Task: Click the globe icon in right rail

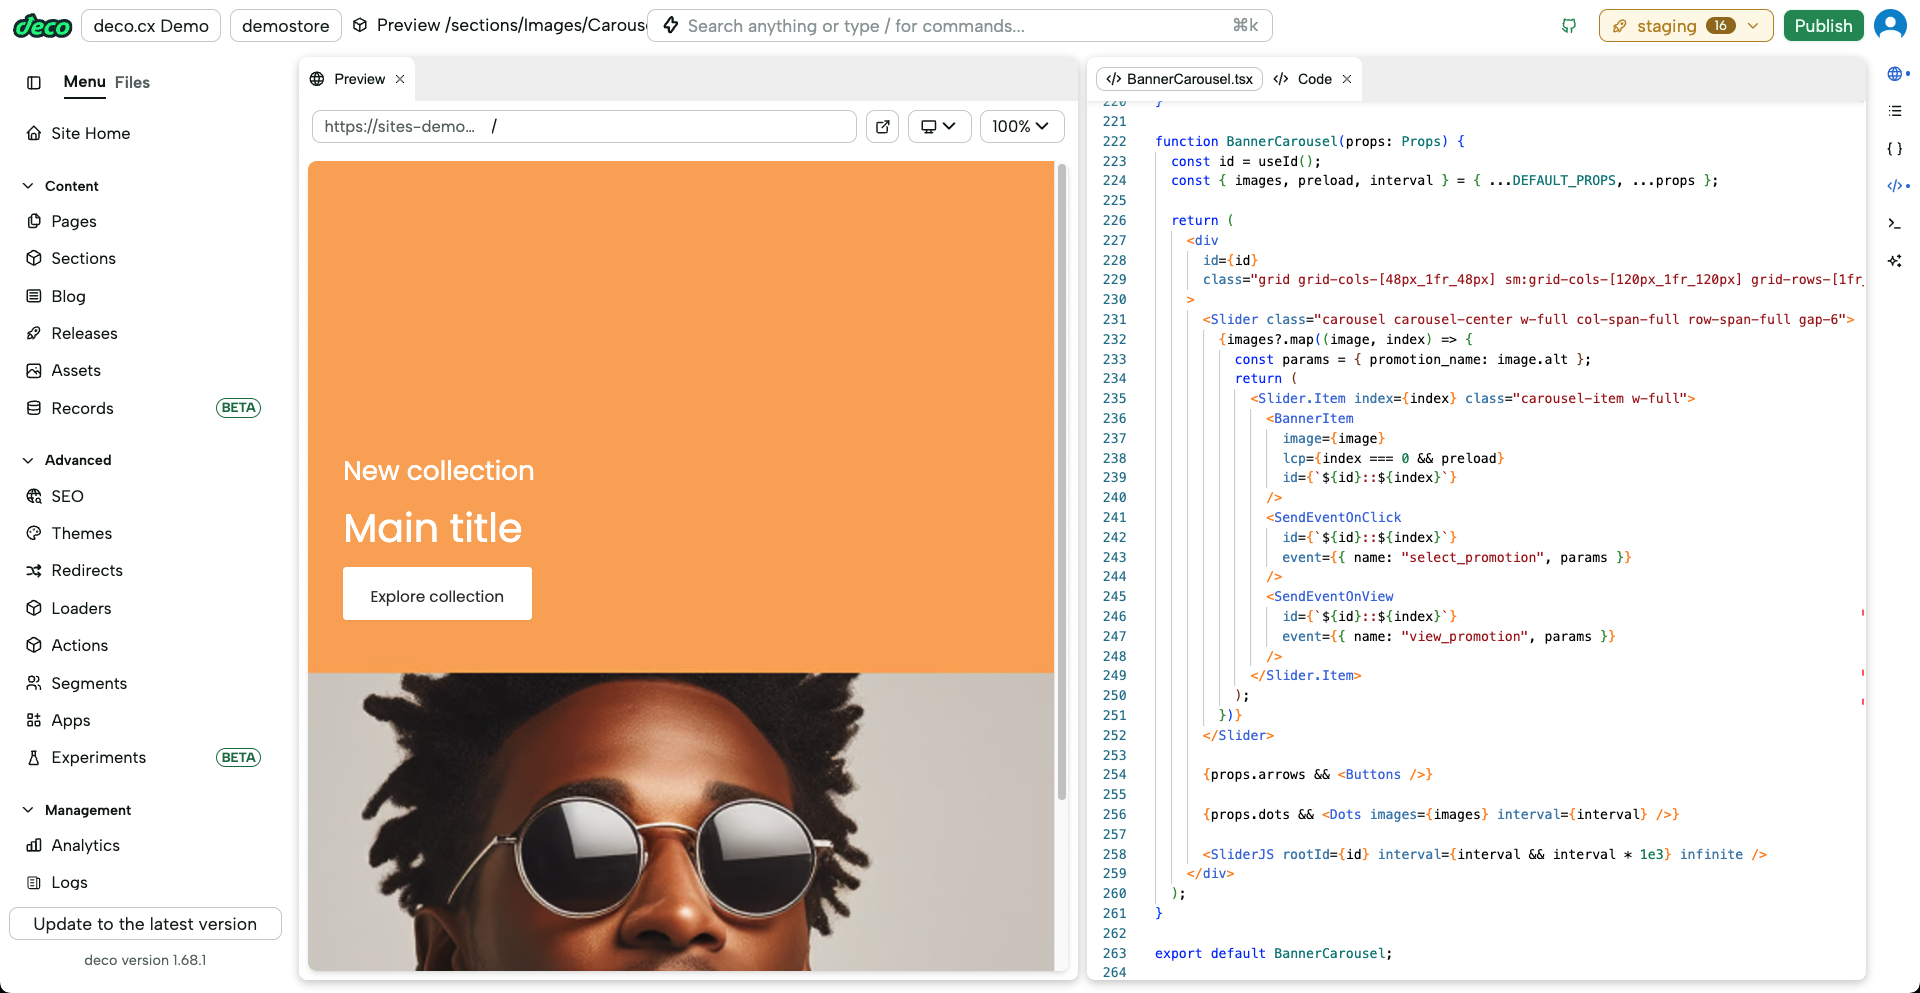Action: (x=1895, y=73)
